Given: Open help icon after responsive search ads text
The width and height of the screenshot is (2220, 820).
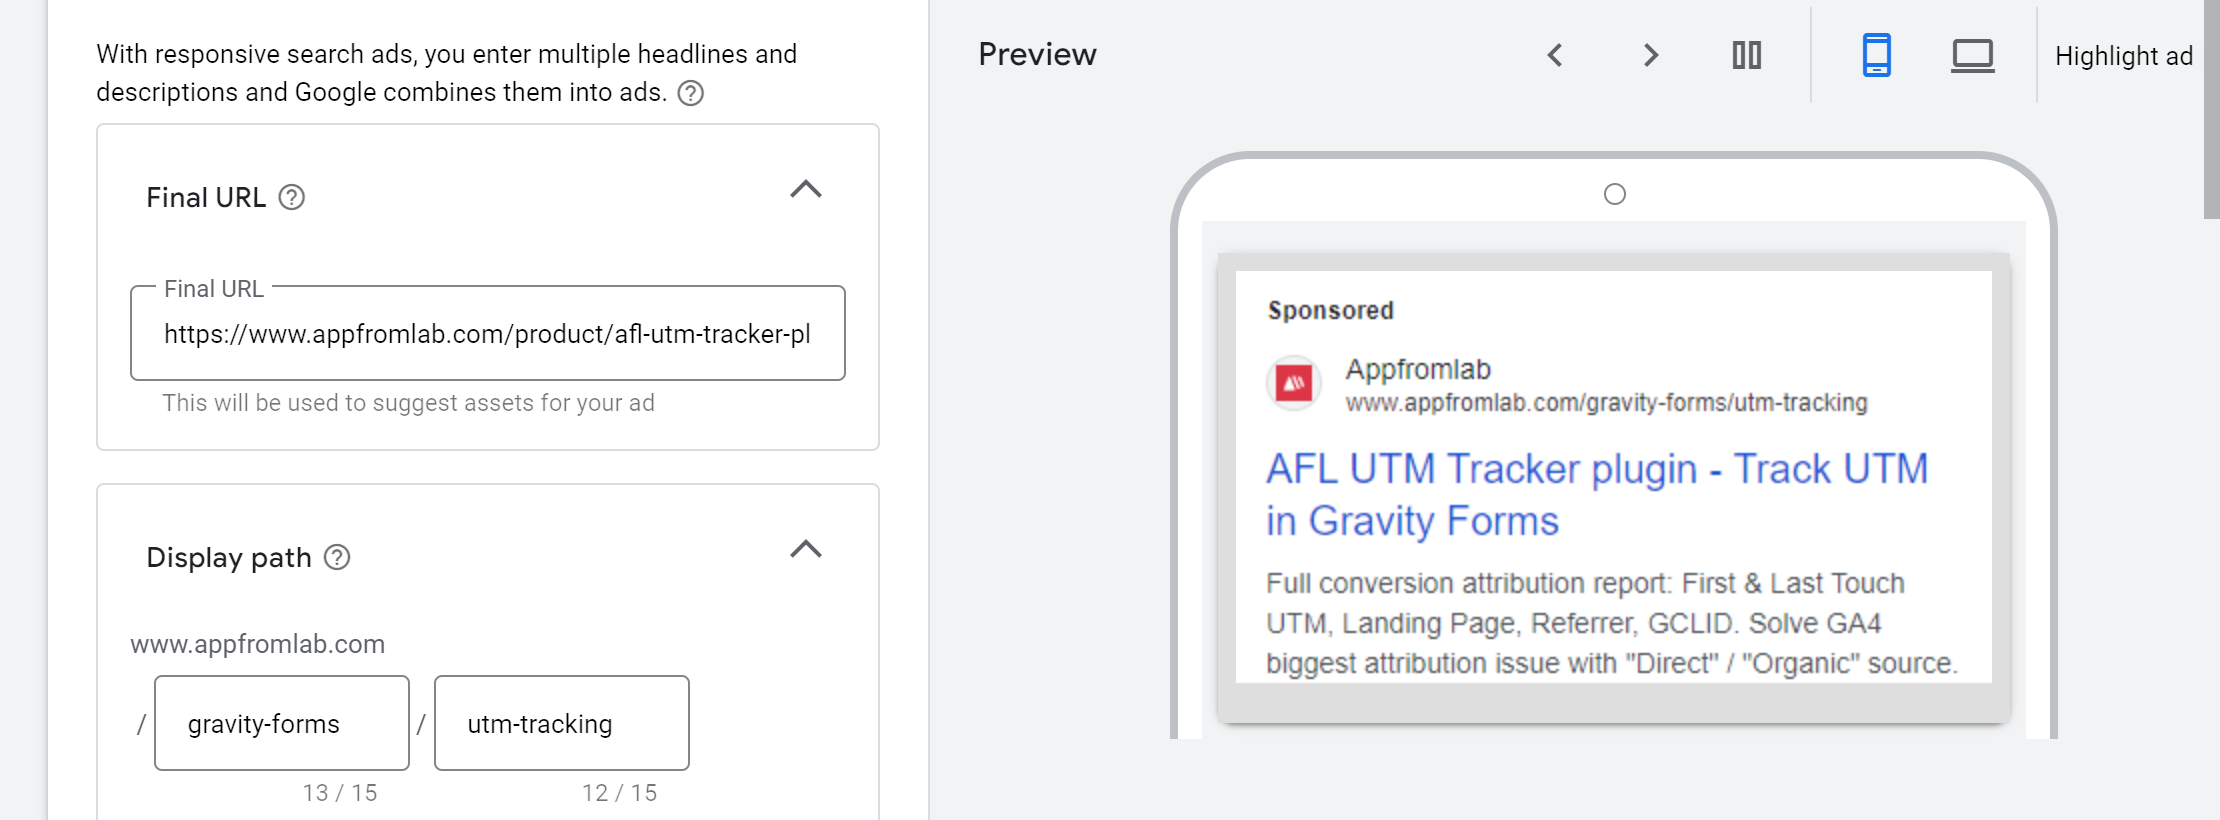Looking at the screenshot, I should pos(691,93).
